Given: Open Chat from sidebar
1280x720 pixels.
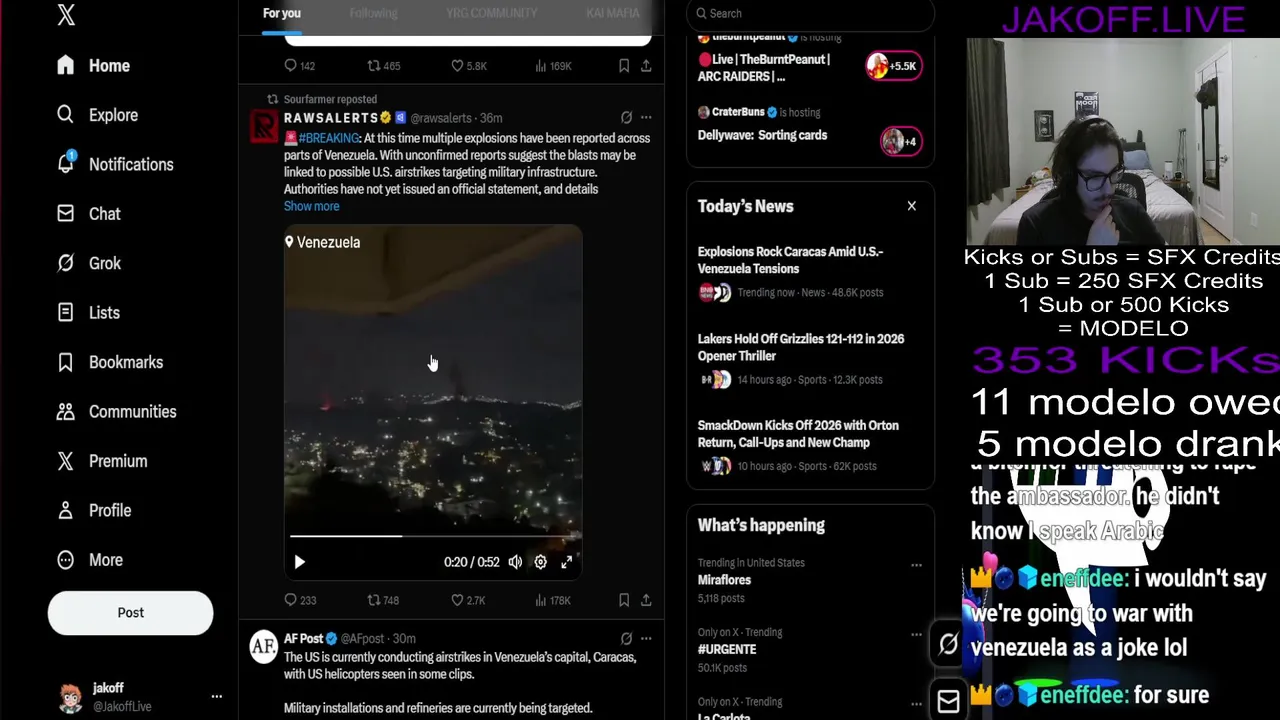Looking at the screenshot, I should [88, 214].
